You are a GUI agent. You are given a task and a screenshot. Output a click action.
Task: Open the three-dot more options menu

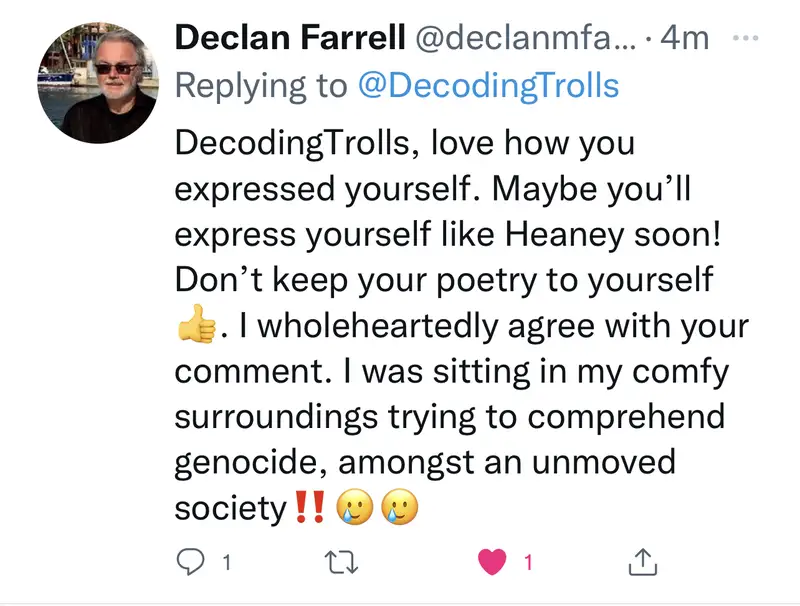[x=746, y=38]
